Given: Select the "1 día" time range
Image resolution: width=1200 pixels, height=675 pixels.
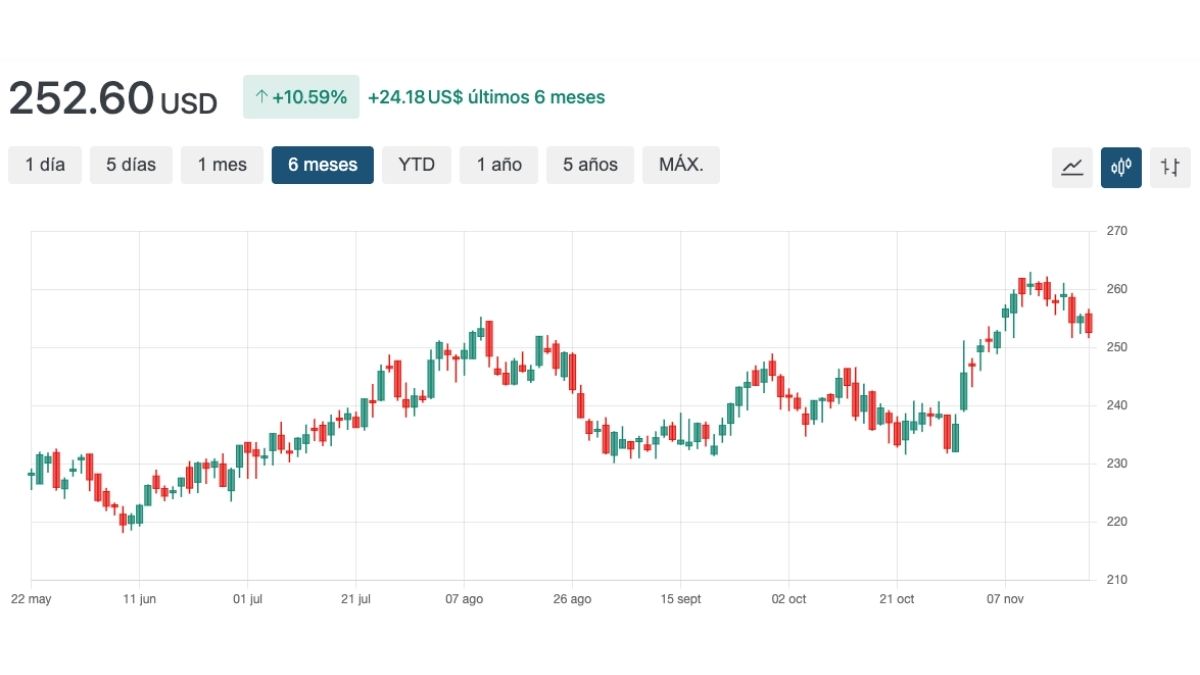Looking at the screenshot, I should pyautogui.click(x=44, y=165).
